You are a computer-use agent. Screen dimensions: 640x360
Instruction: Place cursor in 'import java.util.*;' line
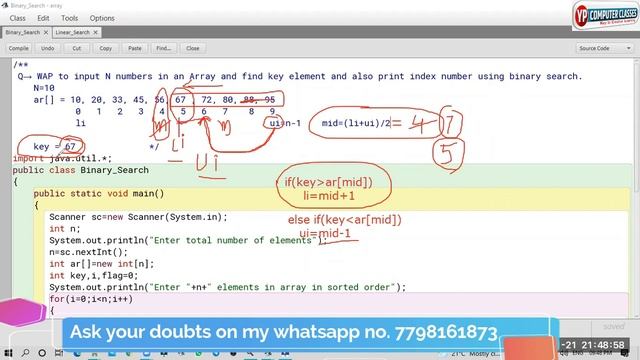[62, 158]
